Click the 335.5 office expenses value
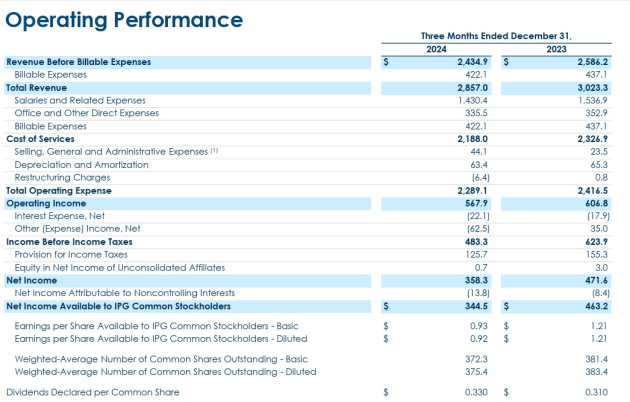The height and width of the screenshot is (402, 630). (477, 113)
